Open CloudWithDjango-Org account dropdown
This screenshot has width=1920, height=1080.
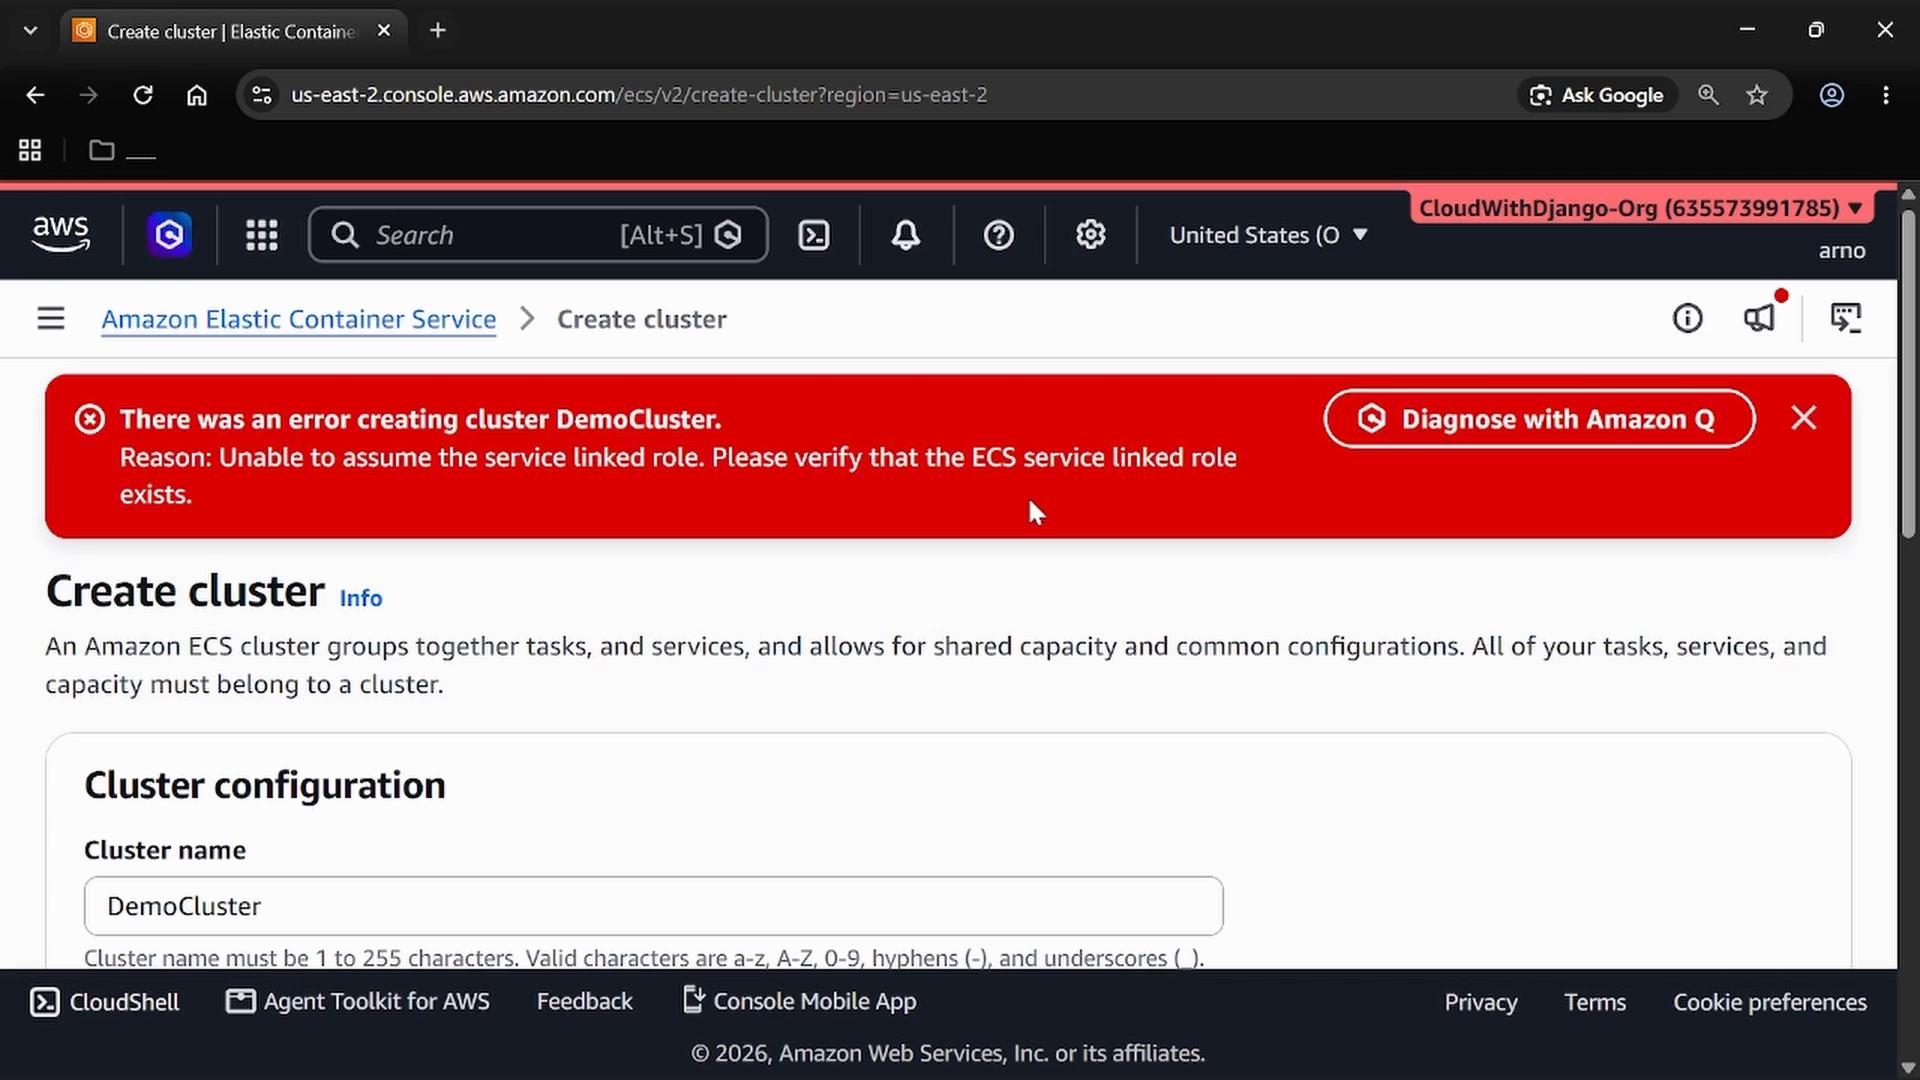coord(1640,208)
